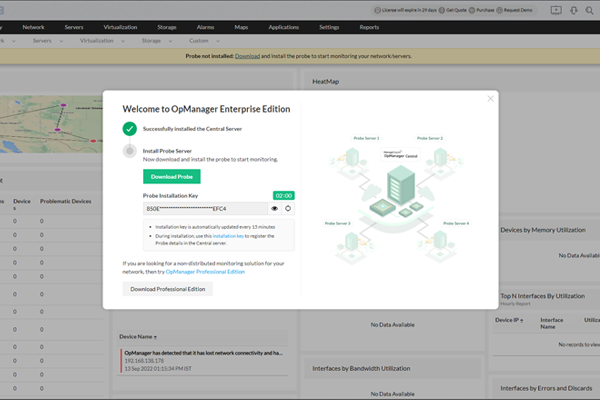Click the map widget thumbnail
The image size is (600, 400).
point(51,124)
